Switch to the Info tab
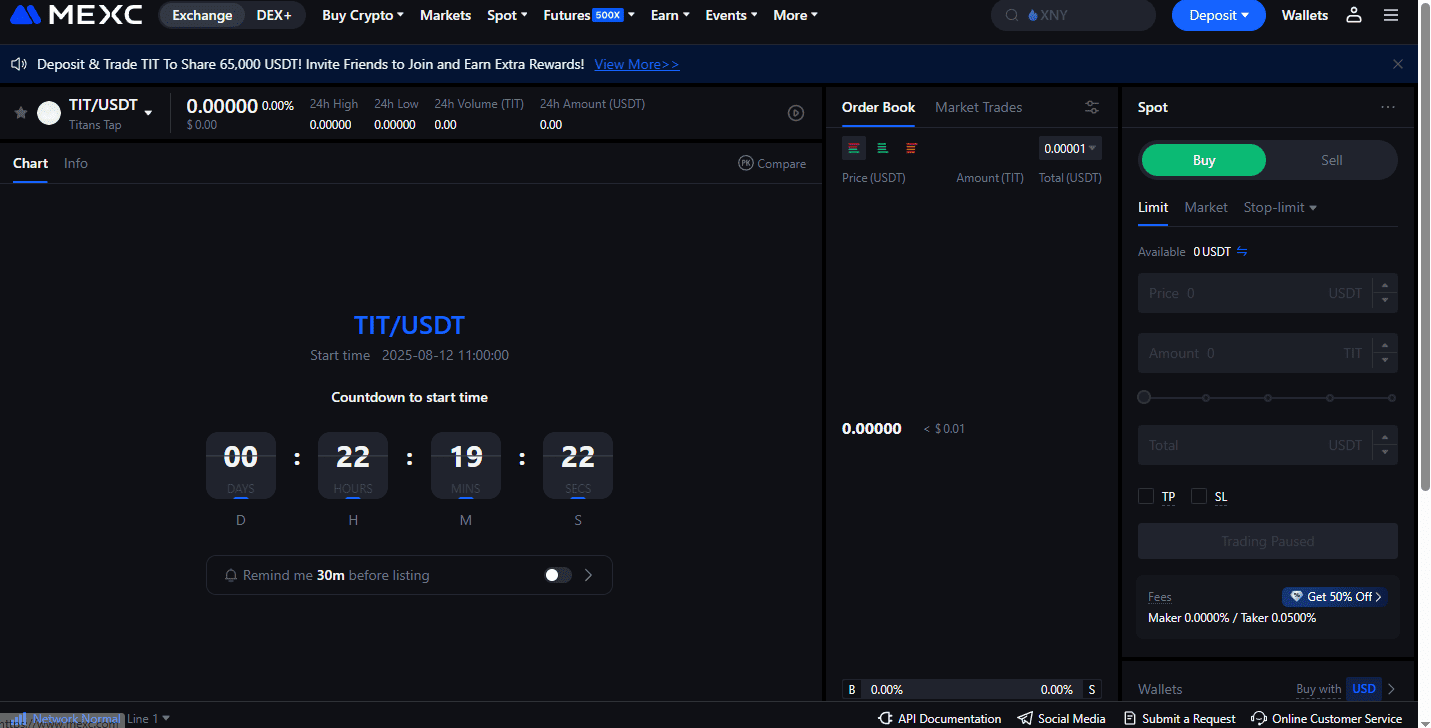Screen dimensions: 1431x728 [76, 163]
